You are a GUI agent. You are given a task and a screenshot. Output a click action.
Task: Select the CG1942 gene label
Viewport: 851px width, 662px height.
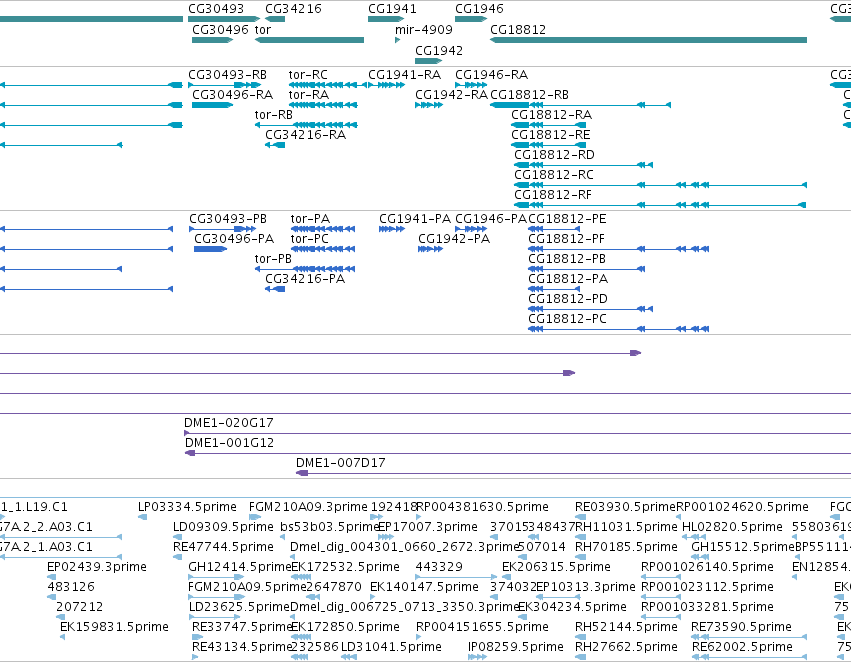439,50
